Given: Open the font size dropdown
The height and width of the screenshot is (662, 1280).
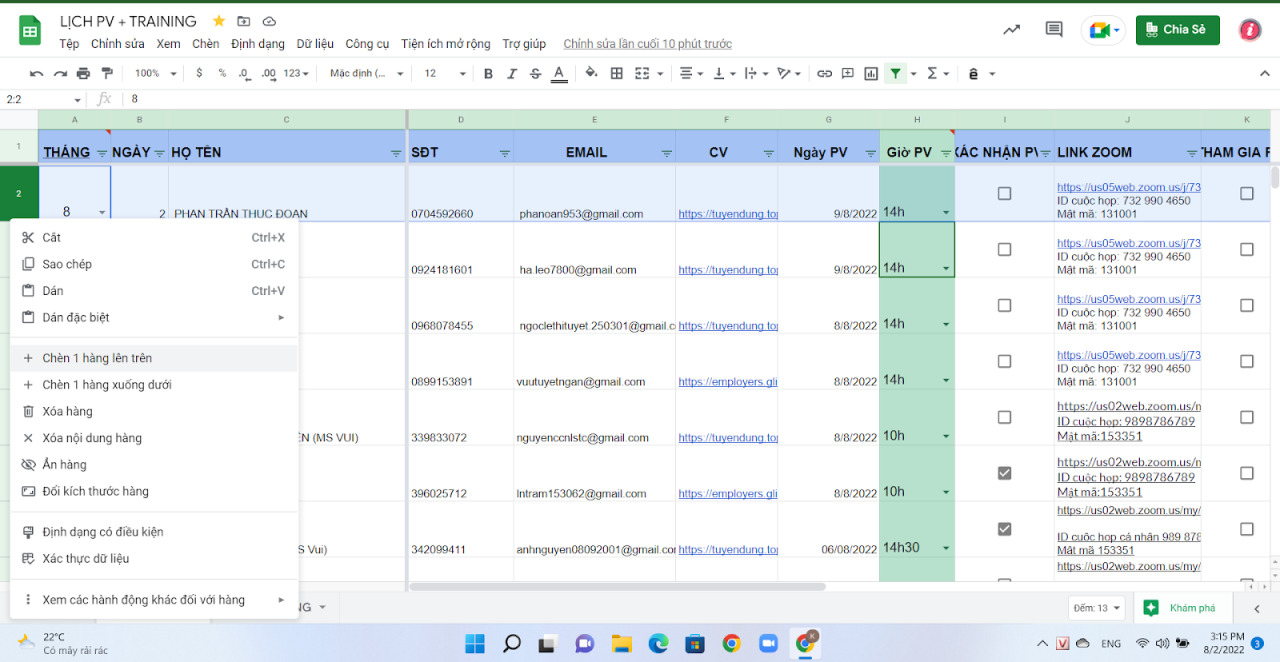Looking at the screenshot, I should pyautogui.click(x=443, y=73).
